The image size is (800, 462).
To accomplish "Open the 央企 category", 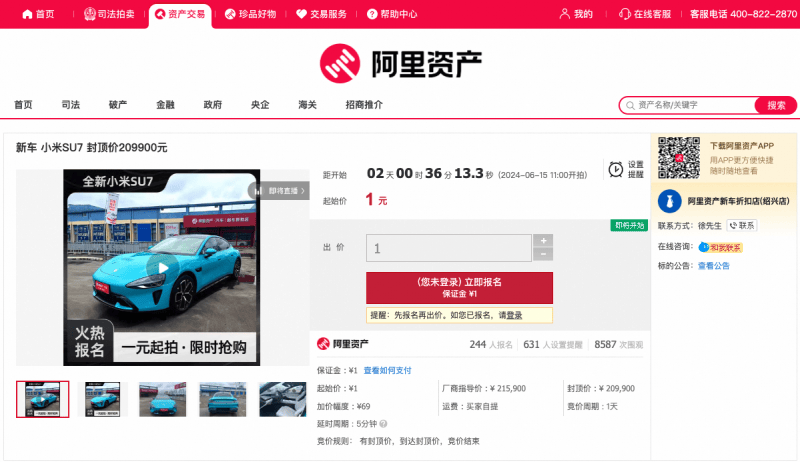I will pos(260,105).
